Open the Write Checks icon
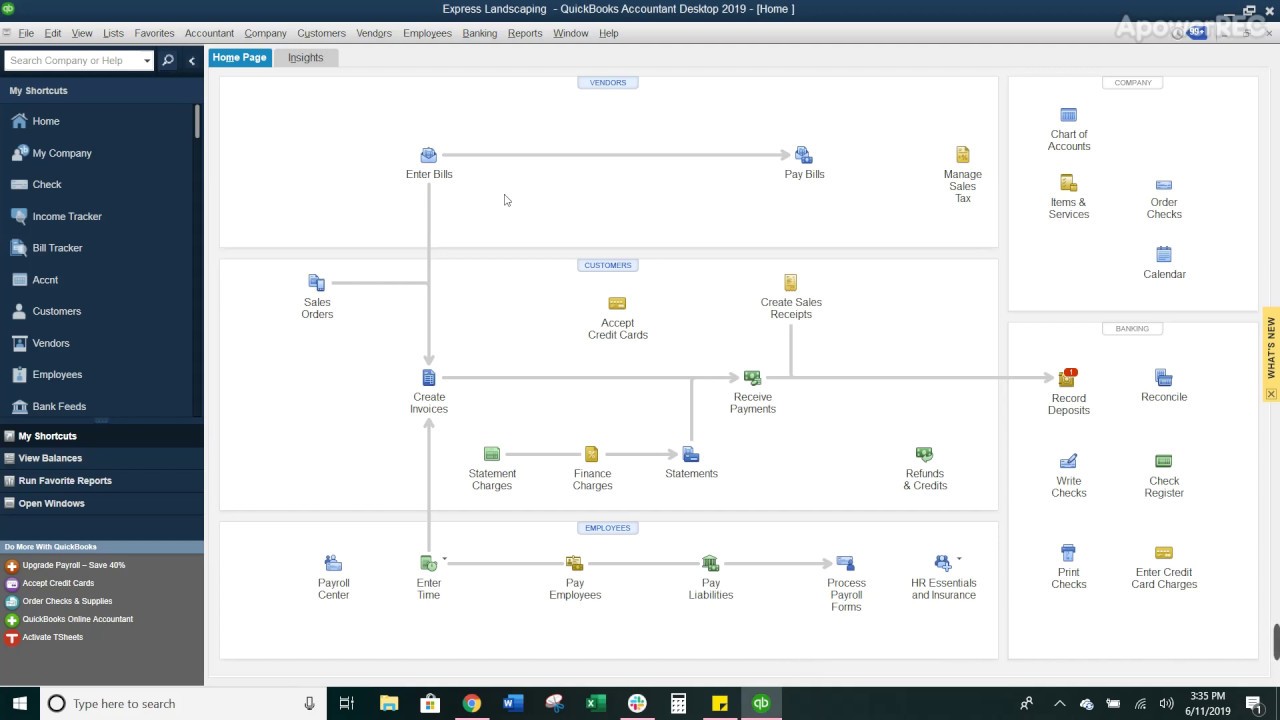Screen dimensions: 1280x720 click(x=1068, y=462)
